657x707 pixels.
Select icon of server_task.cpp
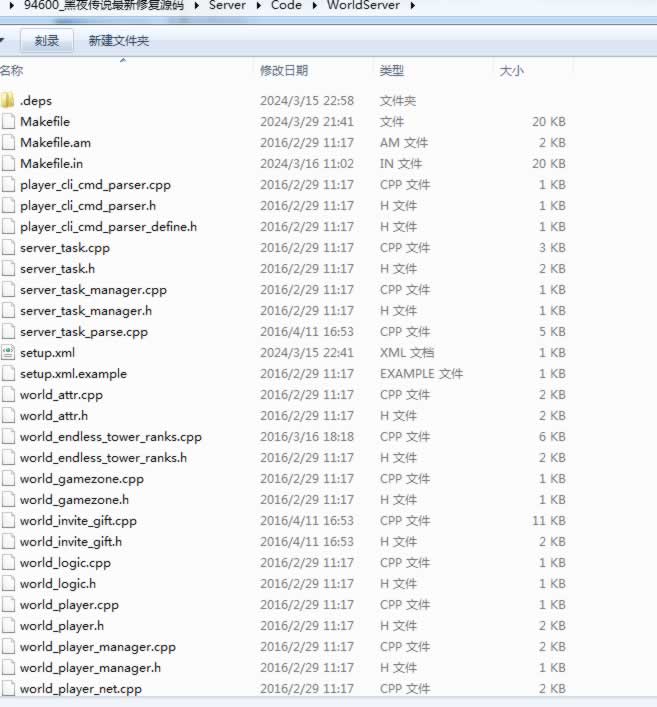pos(8,248)
